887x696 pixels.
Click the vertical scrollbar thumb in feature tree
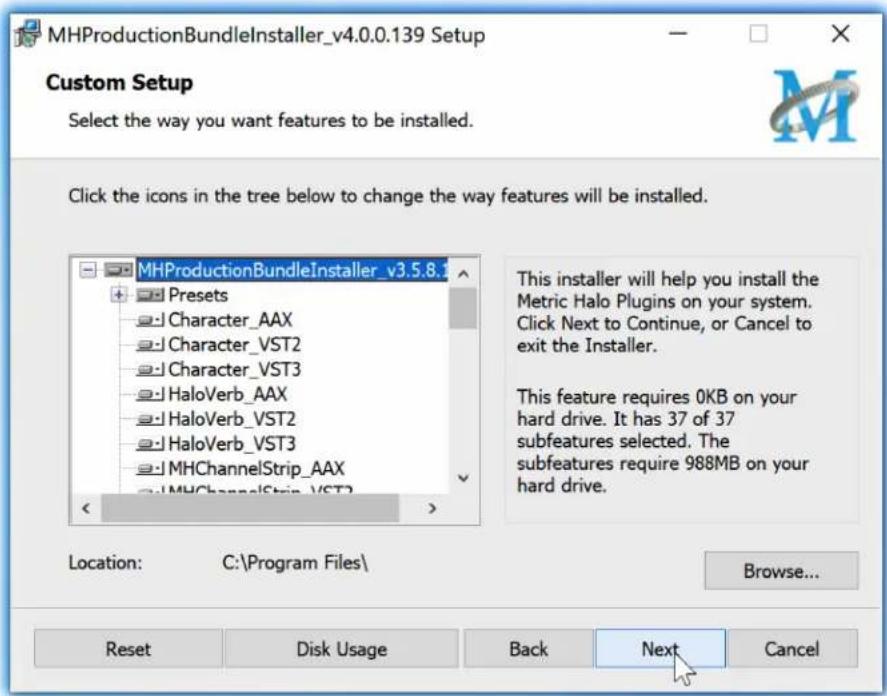point(463,308)
